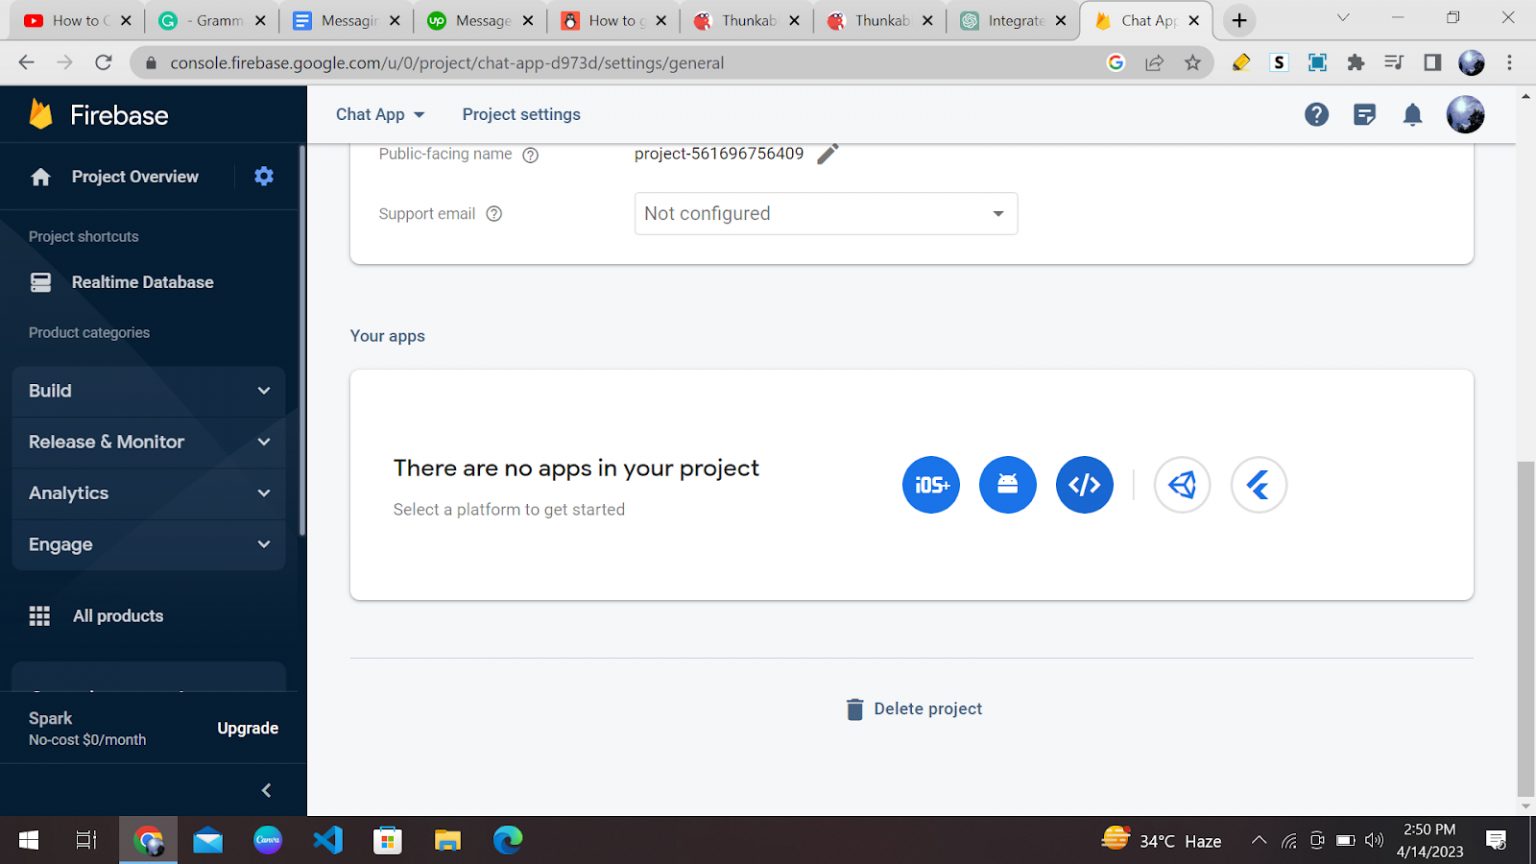Select the Project Overview menu item

[134, 176]
